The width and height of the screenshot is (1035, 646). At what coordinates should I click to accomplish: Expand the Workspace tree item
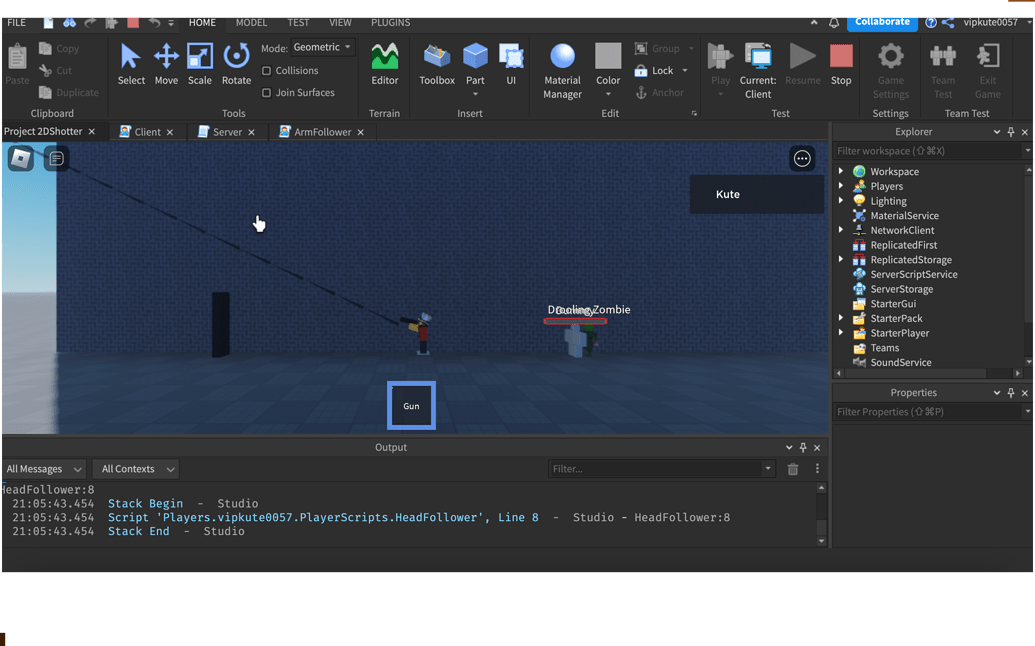click(840, 171)
